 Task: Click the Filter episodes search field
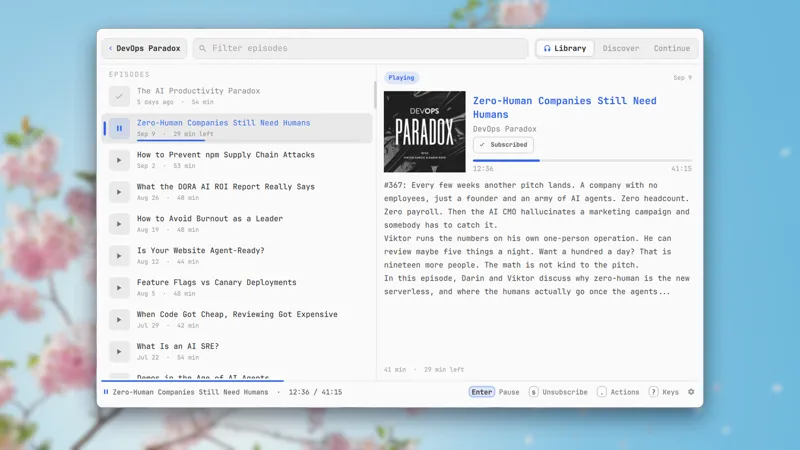click(x=360, y=48)
